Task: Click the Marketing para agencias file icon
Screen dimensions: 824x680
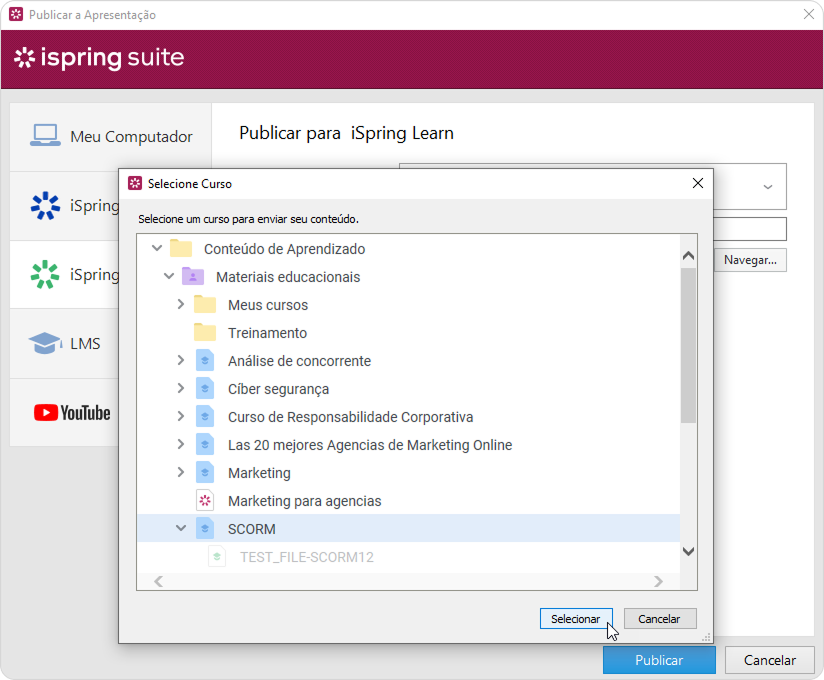Action: tap(205, 501)
